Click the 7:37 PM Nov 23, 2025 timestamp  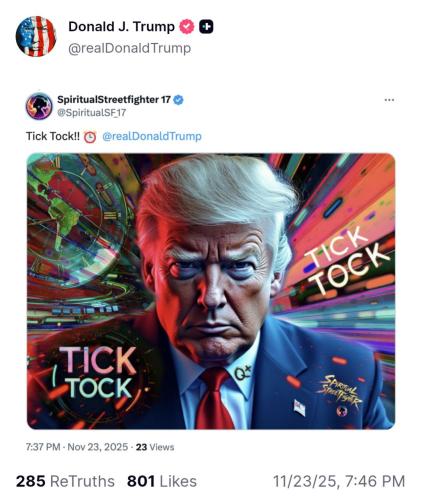(x=77, y=447)
